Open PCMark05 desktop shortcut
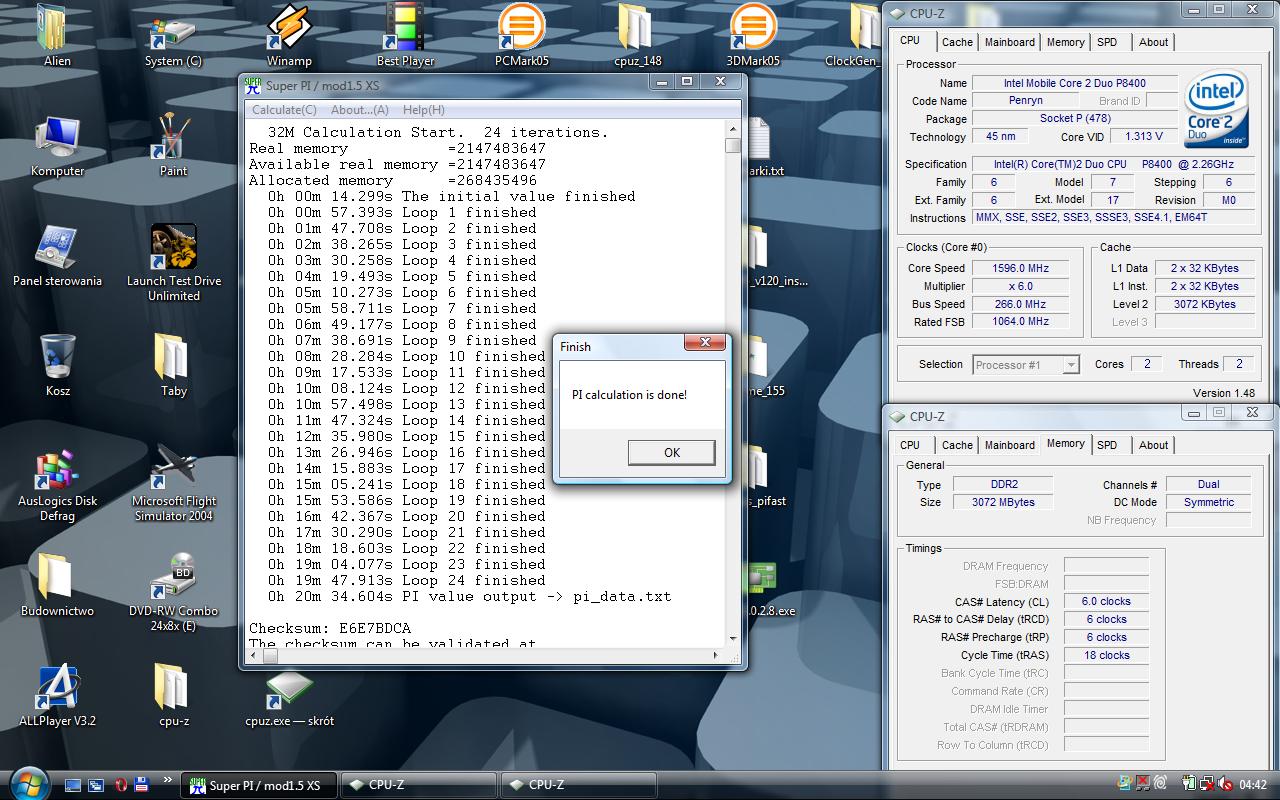 [521, 36]
